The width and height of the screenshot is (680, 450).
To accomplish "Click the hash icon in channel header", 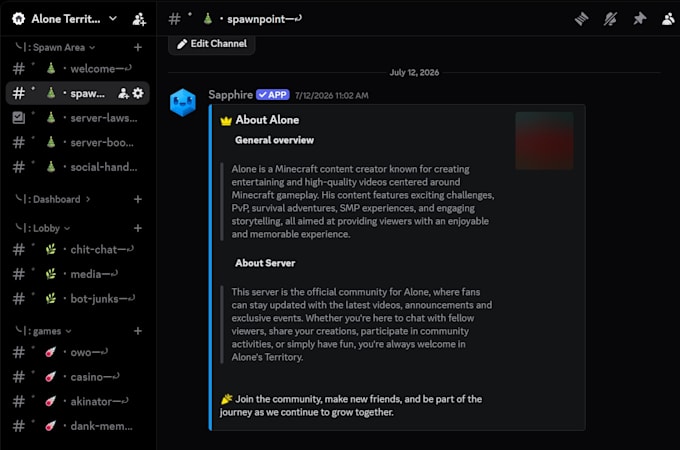I will [174, 19].
